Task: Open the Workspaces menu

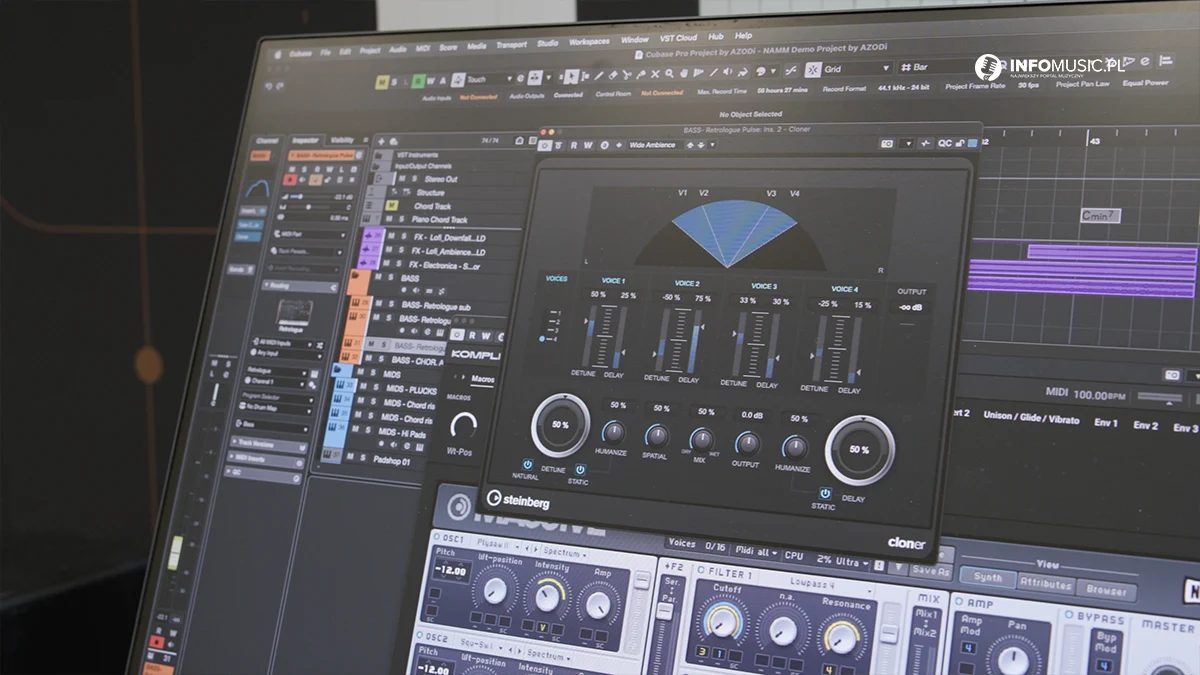Action: (589, 42)
